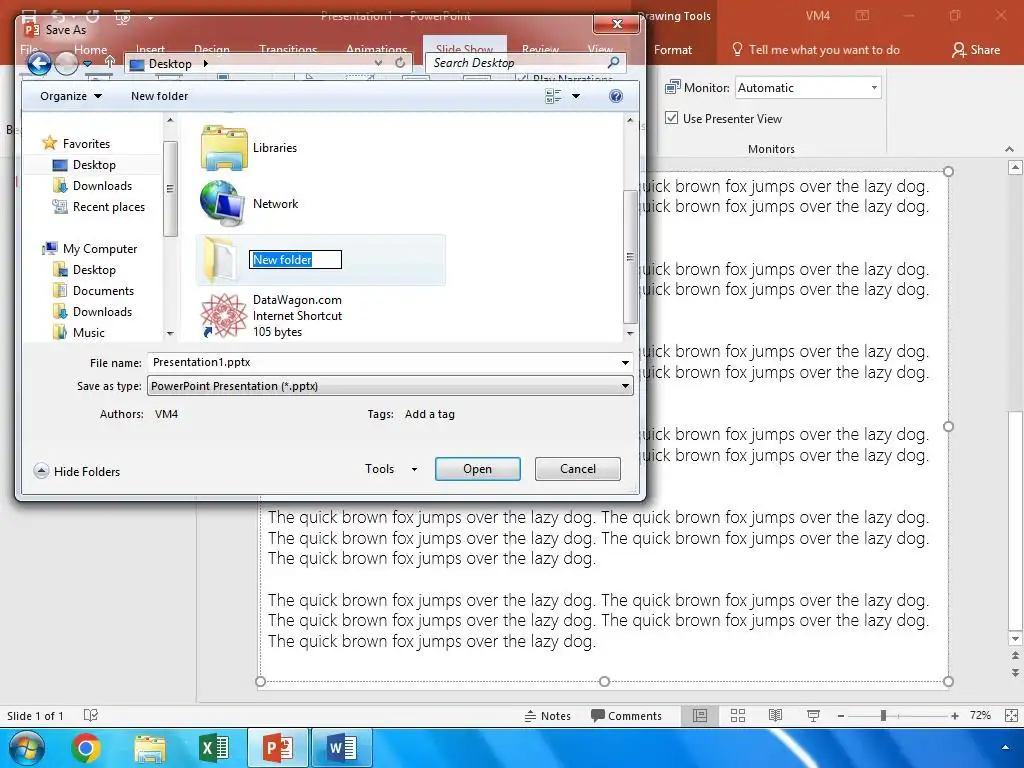
Task: Adjust the zoom slider handle
Action: [883, 716]
